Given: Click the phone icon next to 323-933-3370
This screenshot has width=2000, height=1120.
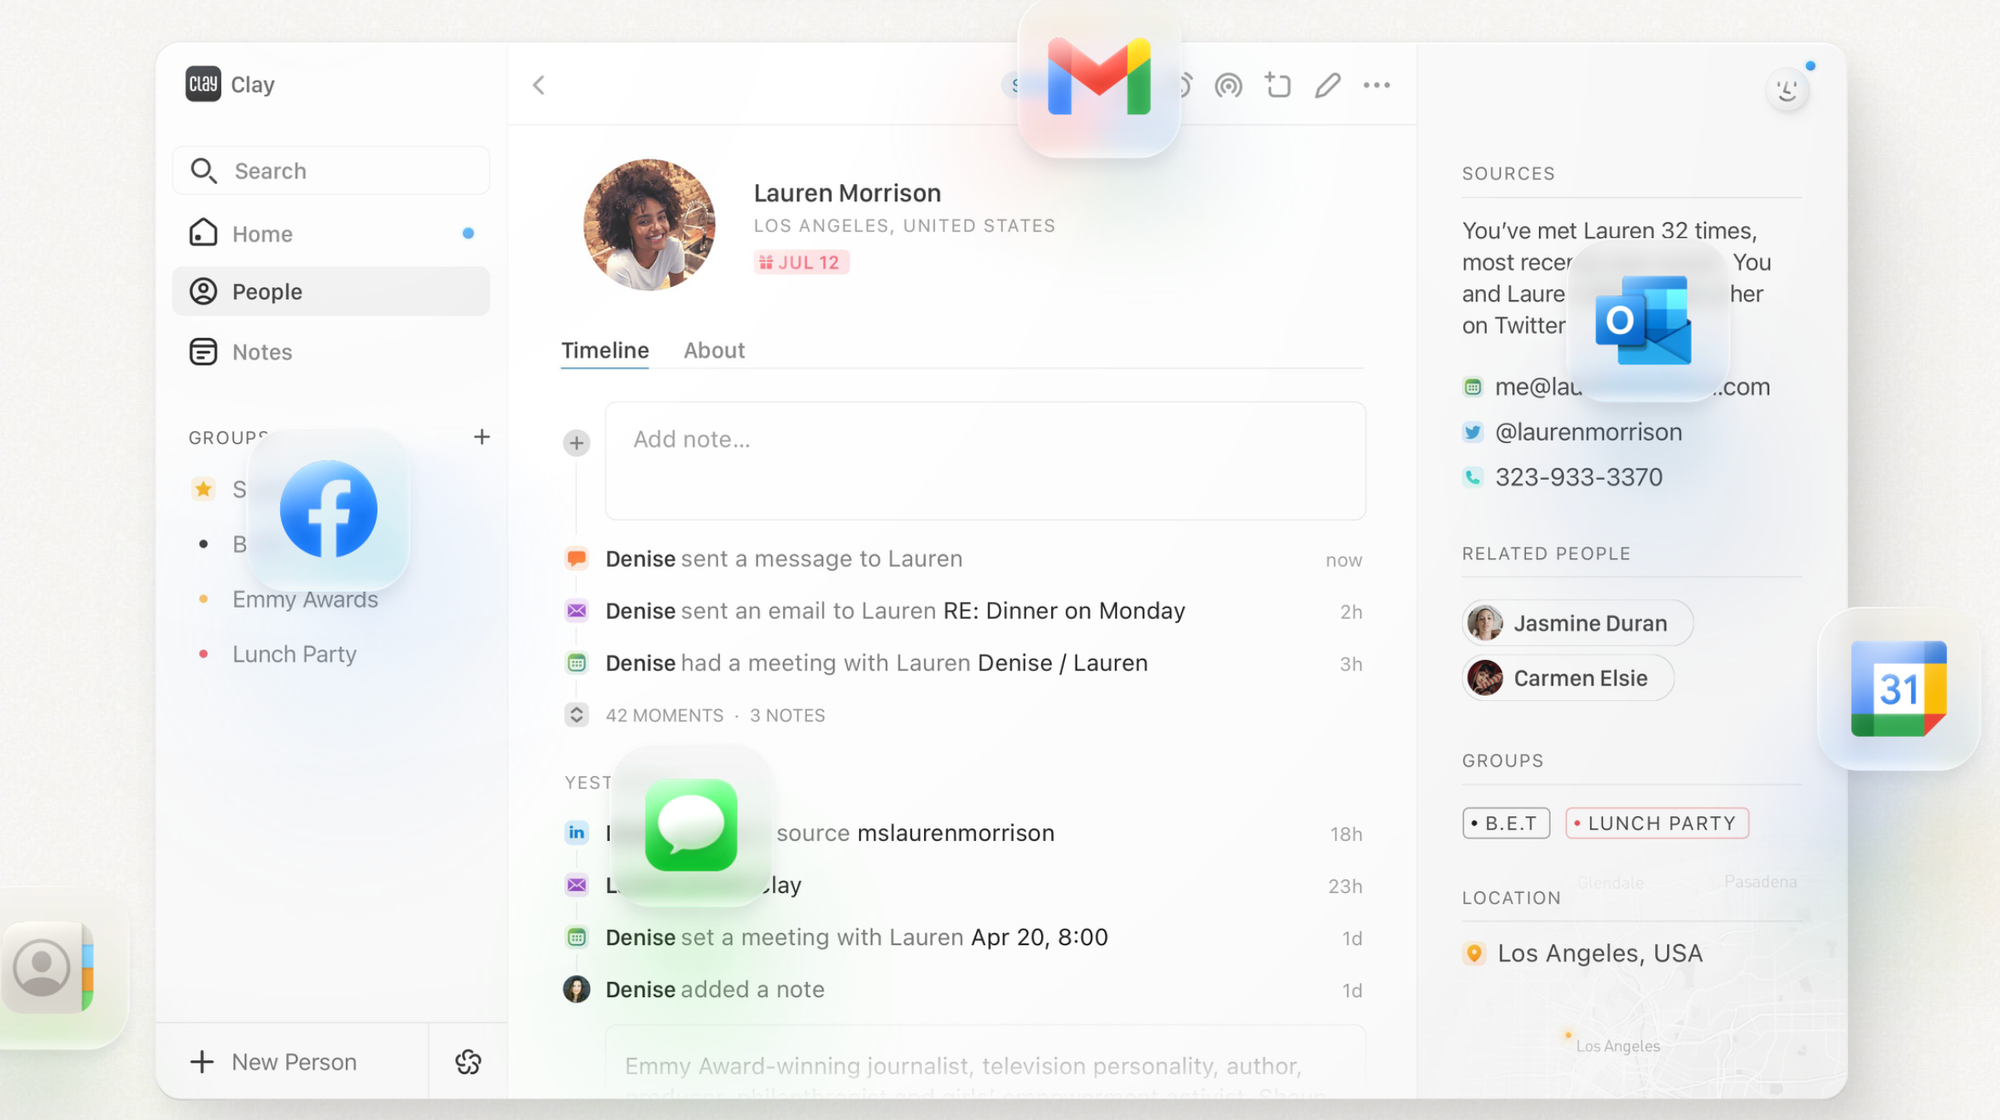Looking at the screenshot, I should pyautogui.click(x=1472, y=477).
